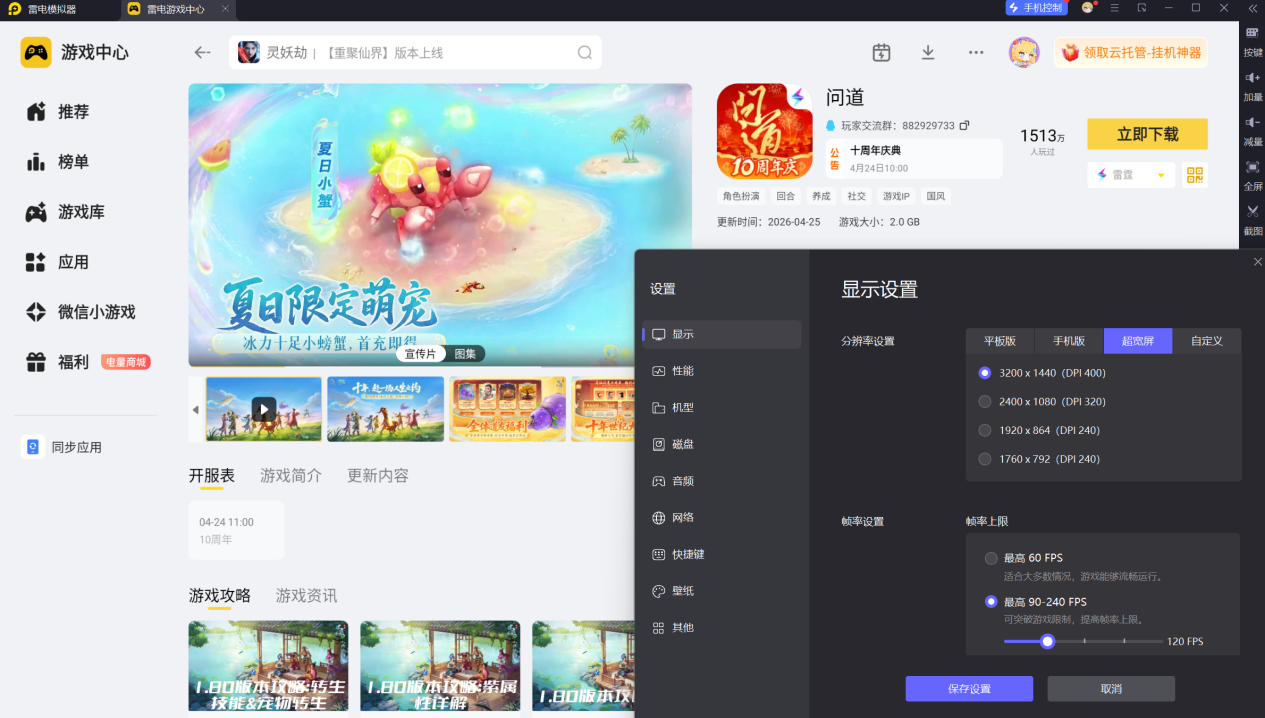The image size is (1265, 718).
Task: Select the 图集 gallery toggle on banner
Action: tap(465, 354)
